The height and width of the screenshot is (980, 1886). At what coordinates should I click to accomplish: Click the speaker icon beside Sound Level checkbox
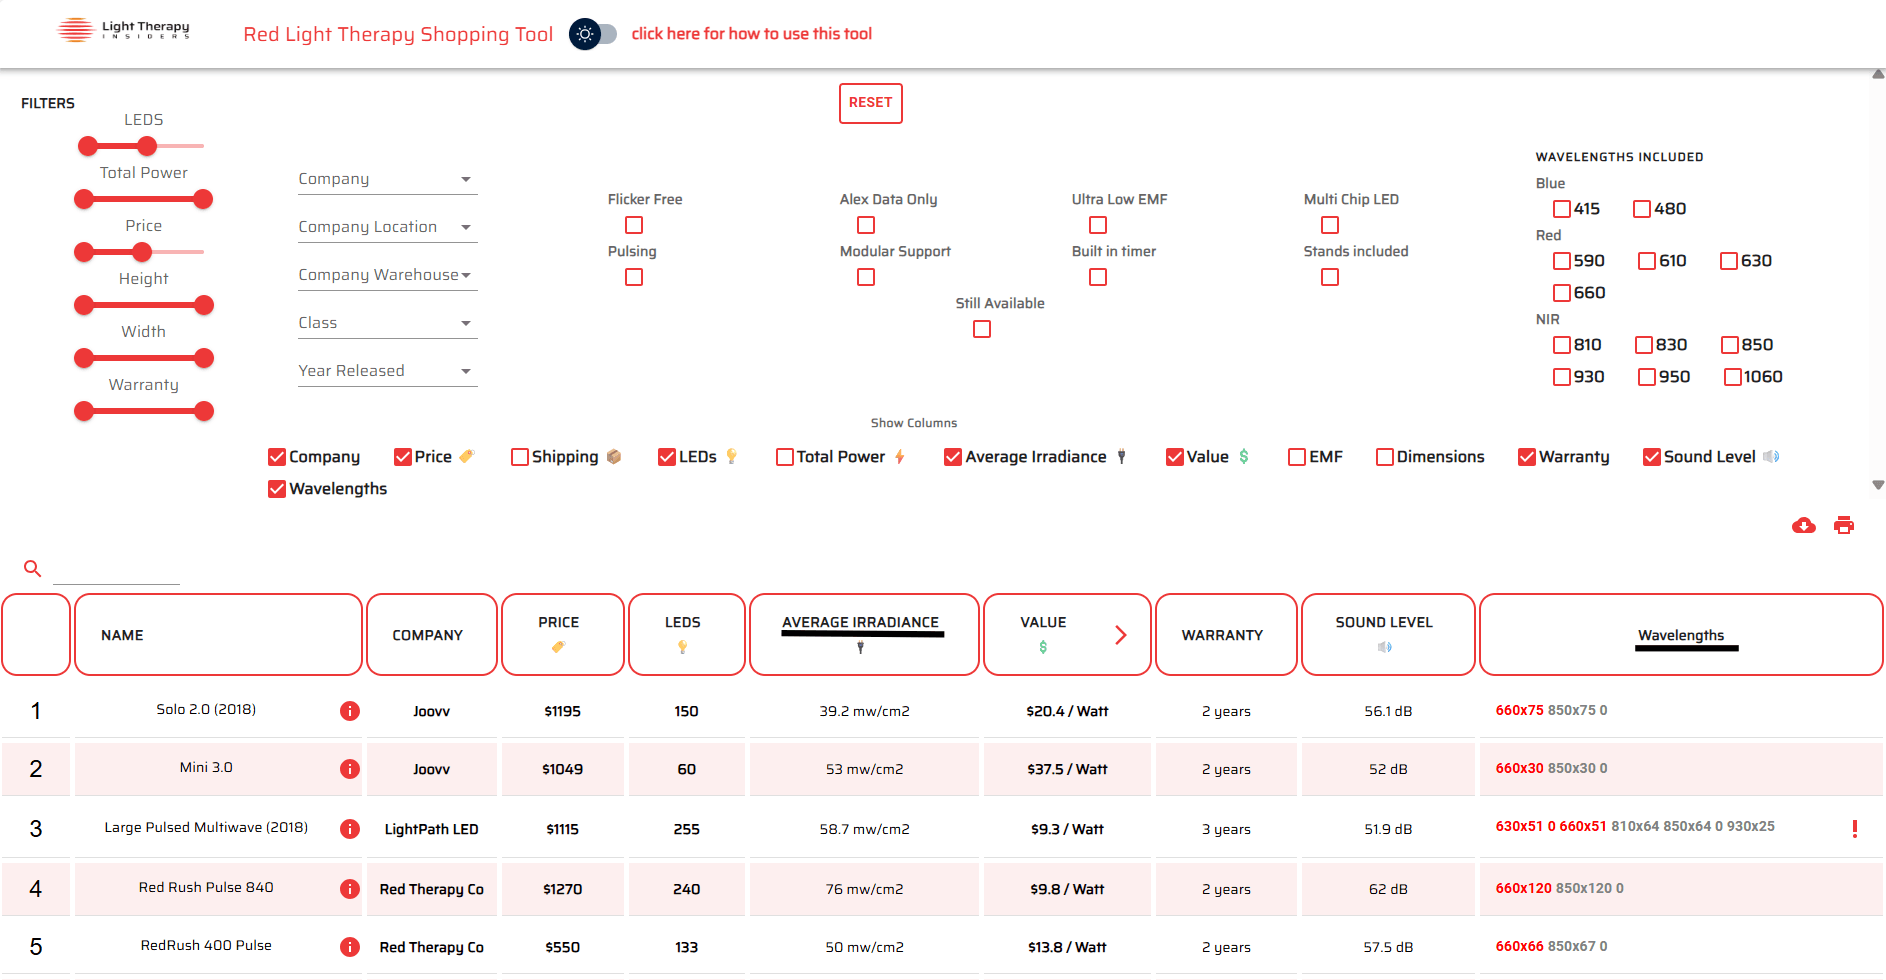pyautogui.click(x=1771, y=456)
